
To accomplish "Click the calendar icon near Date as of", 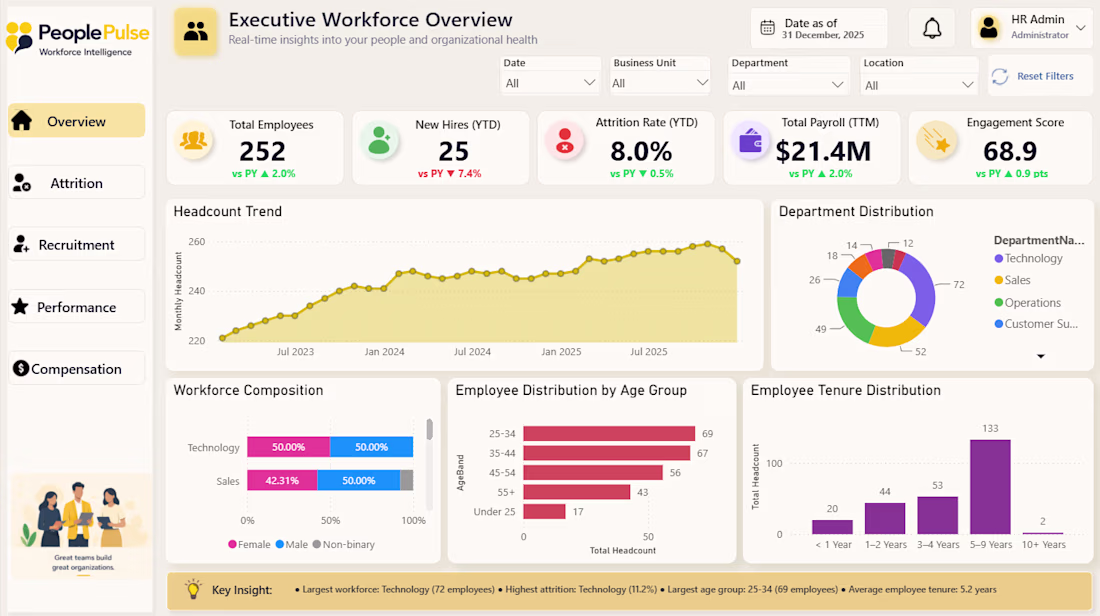I will pyautogui.click(x=767, y=28).
